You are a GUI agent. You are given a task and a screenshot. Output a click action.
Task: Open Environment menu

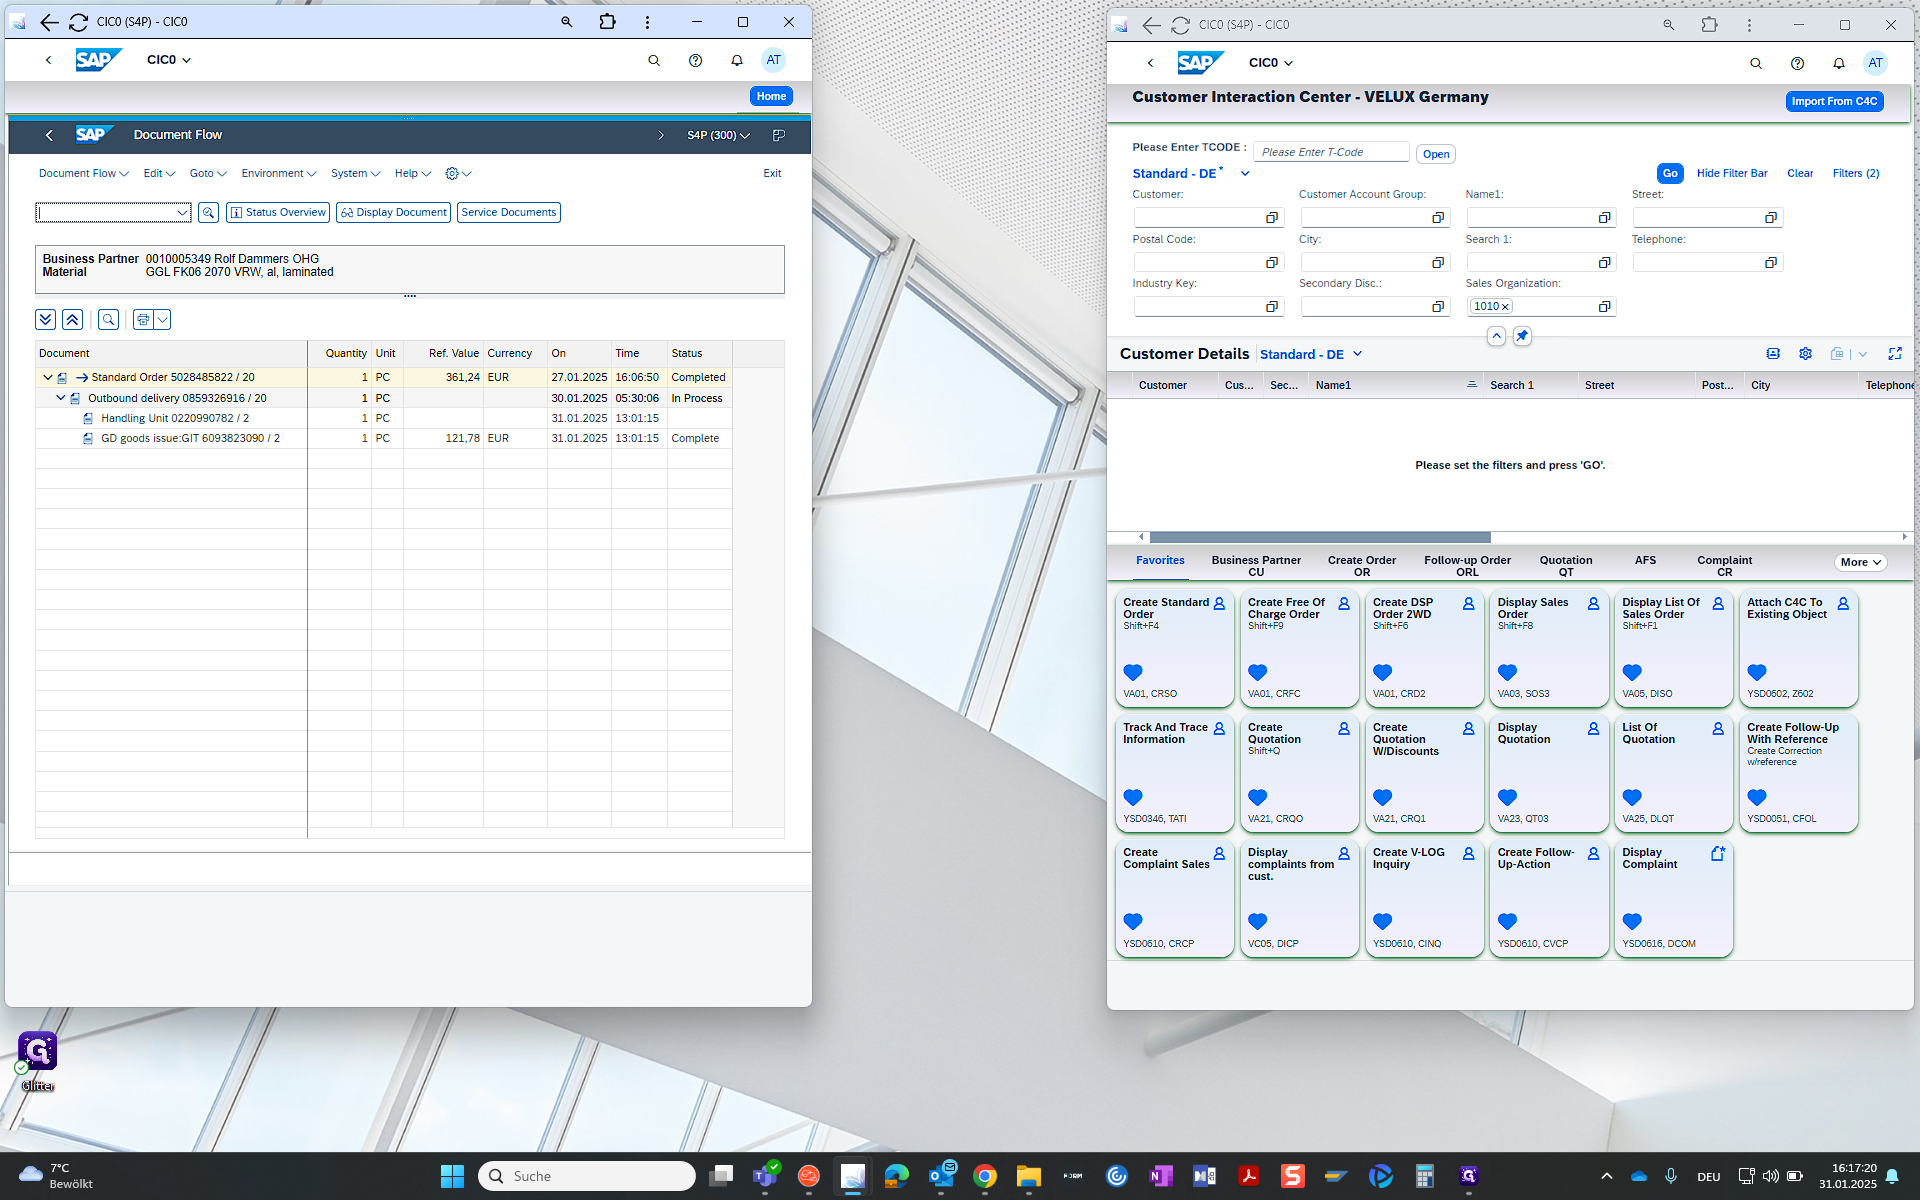(279, 174)
